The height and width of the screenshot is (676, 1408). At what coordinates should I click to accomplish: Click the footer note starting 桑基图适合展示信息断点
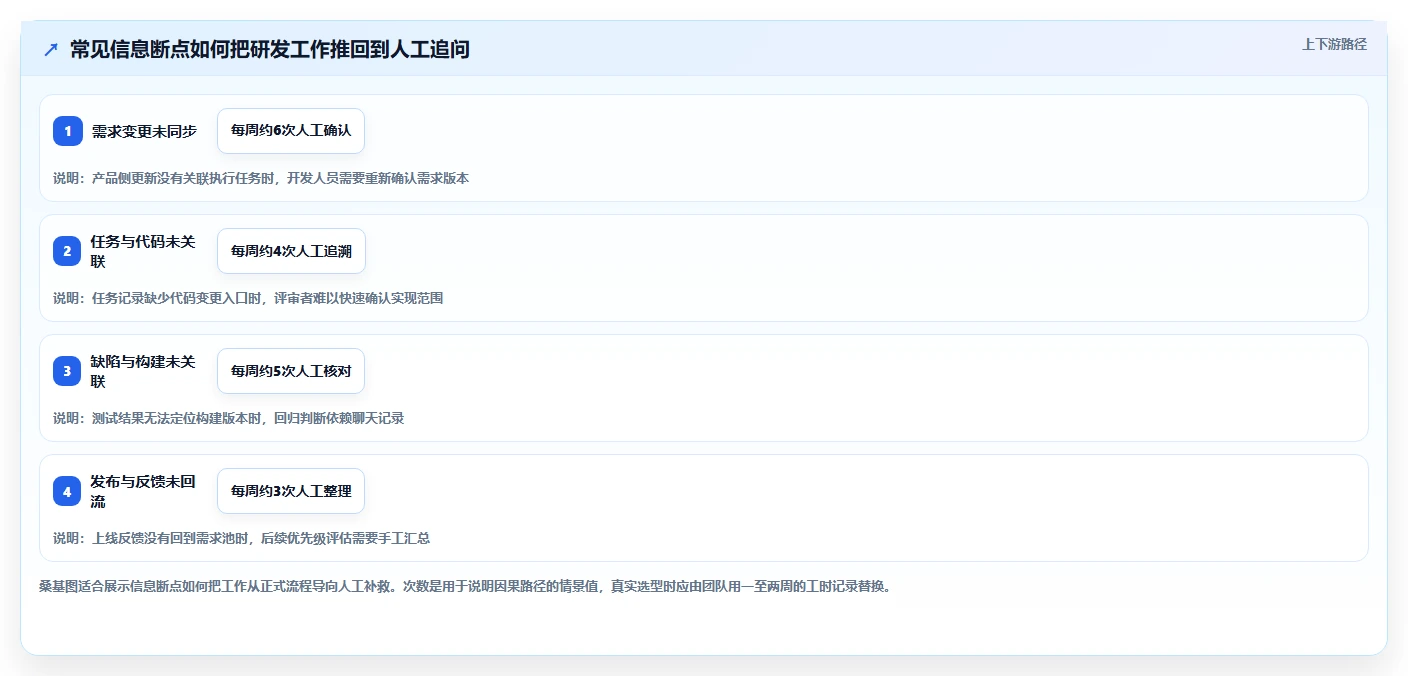[x=465, y=586]
